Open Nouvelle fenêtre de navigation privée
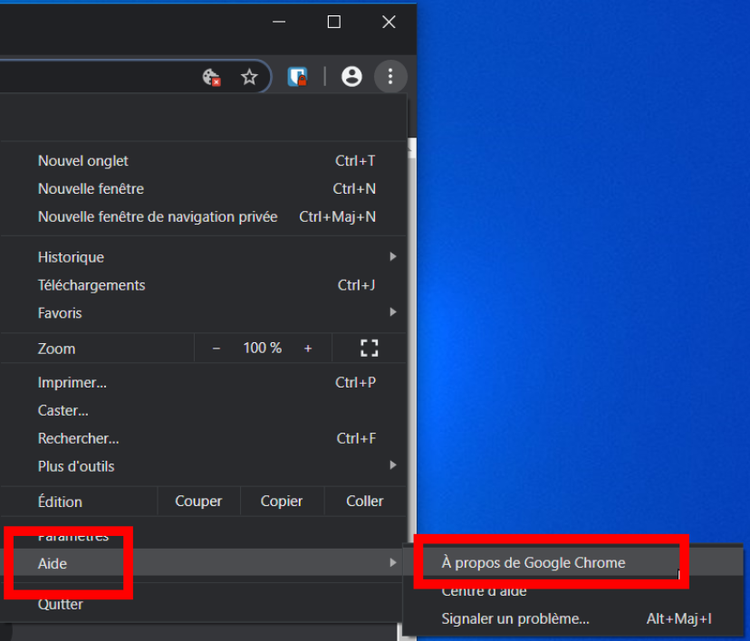The height and width of the screenshot is (641, 750). point(158,217)
